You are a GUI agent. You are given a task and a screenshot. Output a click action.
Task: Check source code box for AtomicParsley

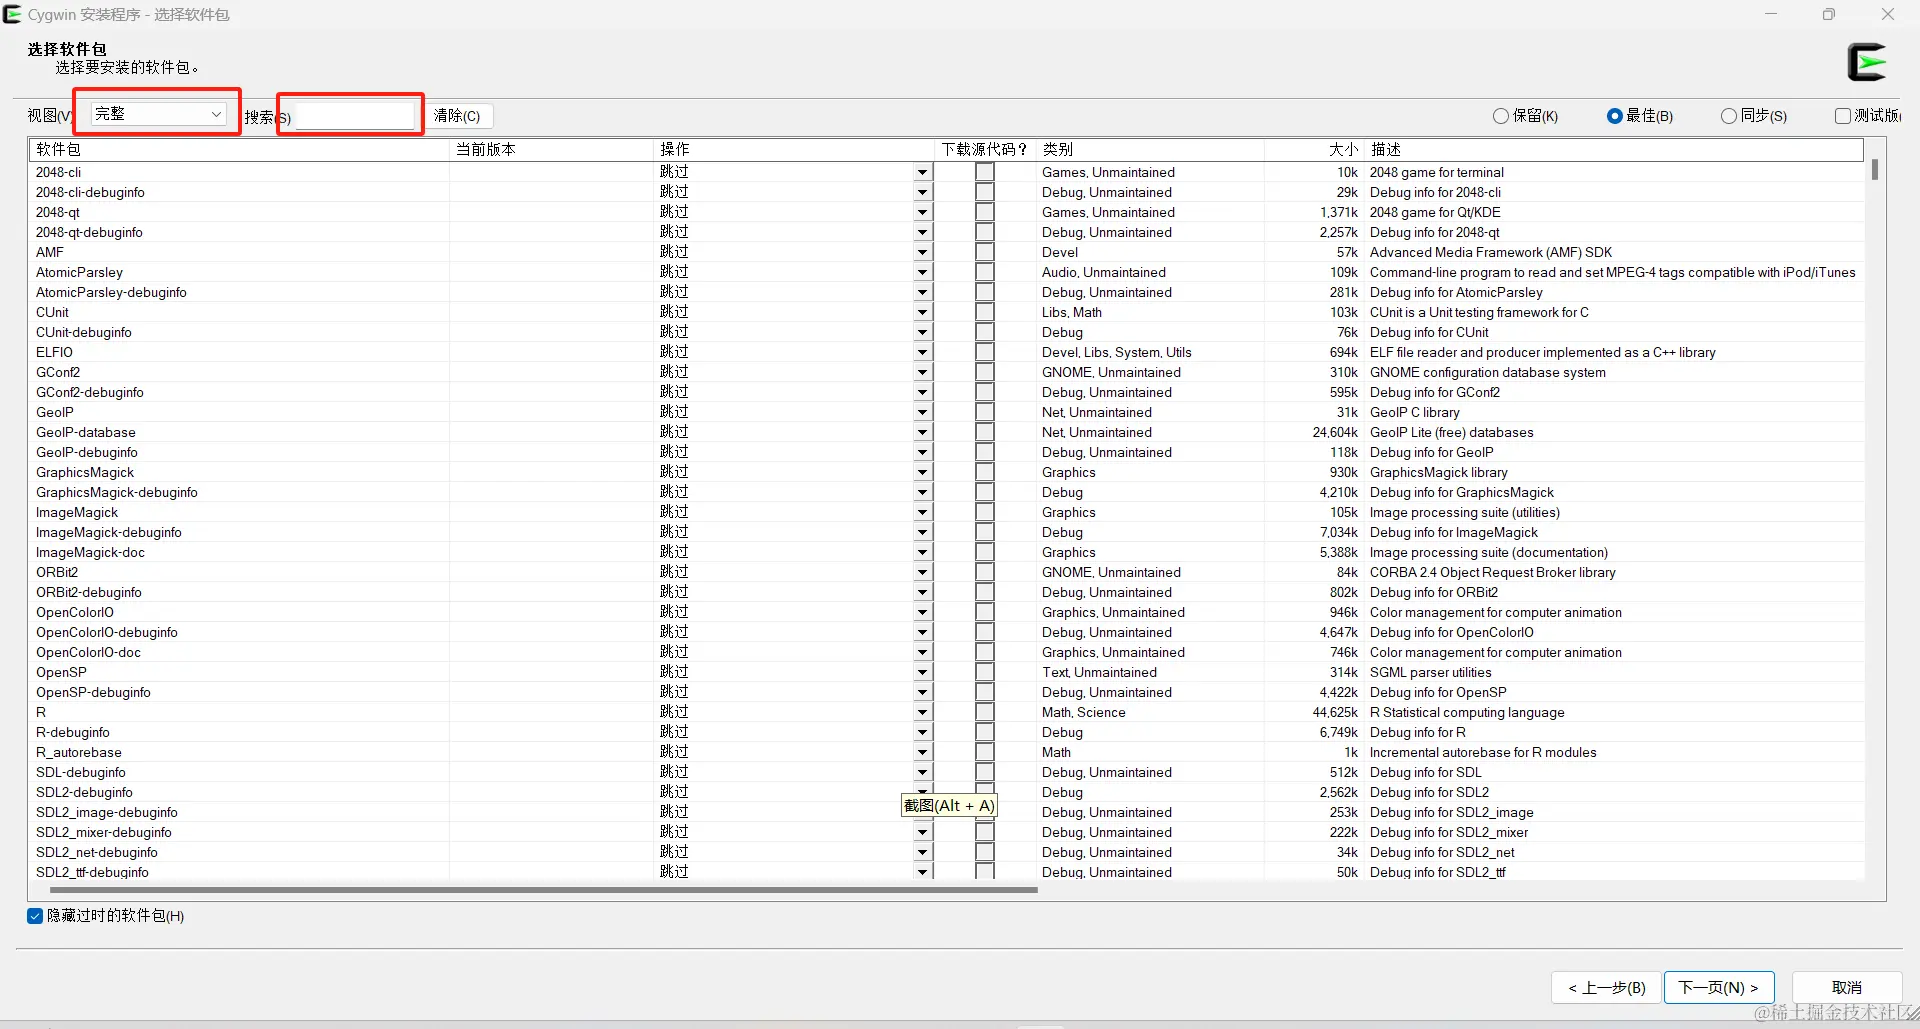pyautogui.click(x=985, y=272)
